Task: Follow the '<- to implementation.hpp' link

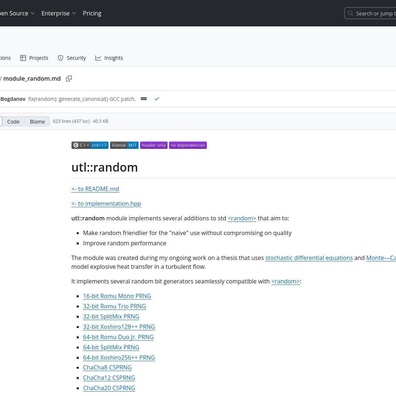Action: click(x=106, y=204)
